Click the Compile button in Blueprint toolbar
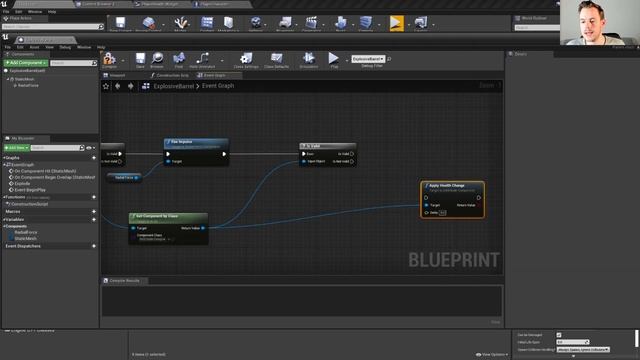This screenshot has width=640, height=360. (x=109, y=60)
